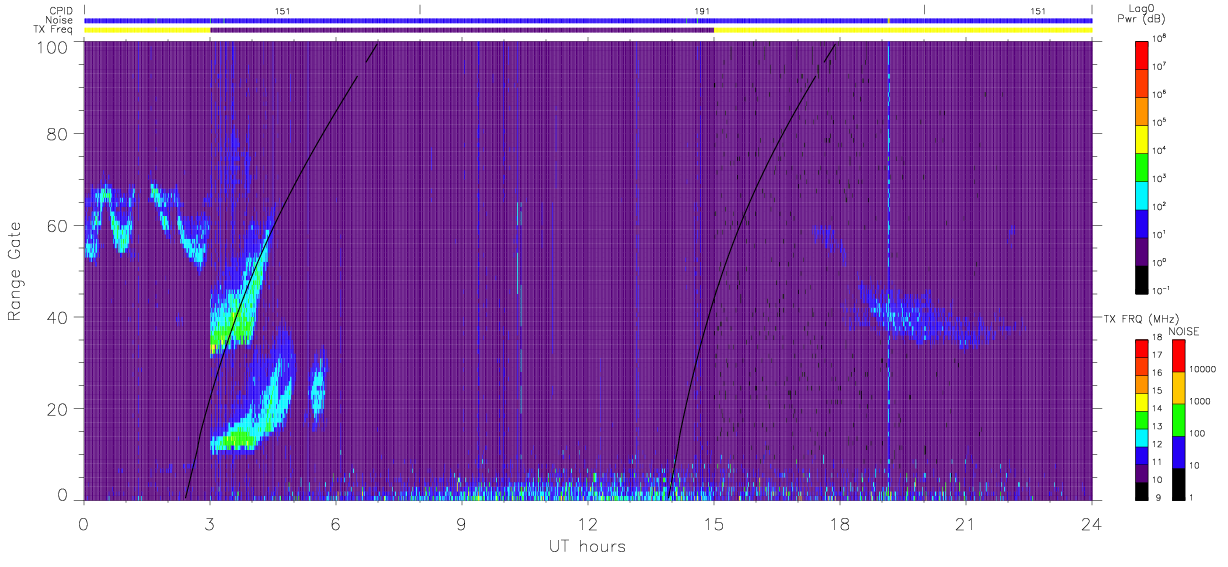Pick the blue segment of NOISE colorbar
This screenshot has height=567, width=1228.
[x=1178, y=452]
